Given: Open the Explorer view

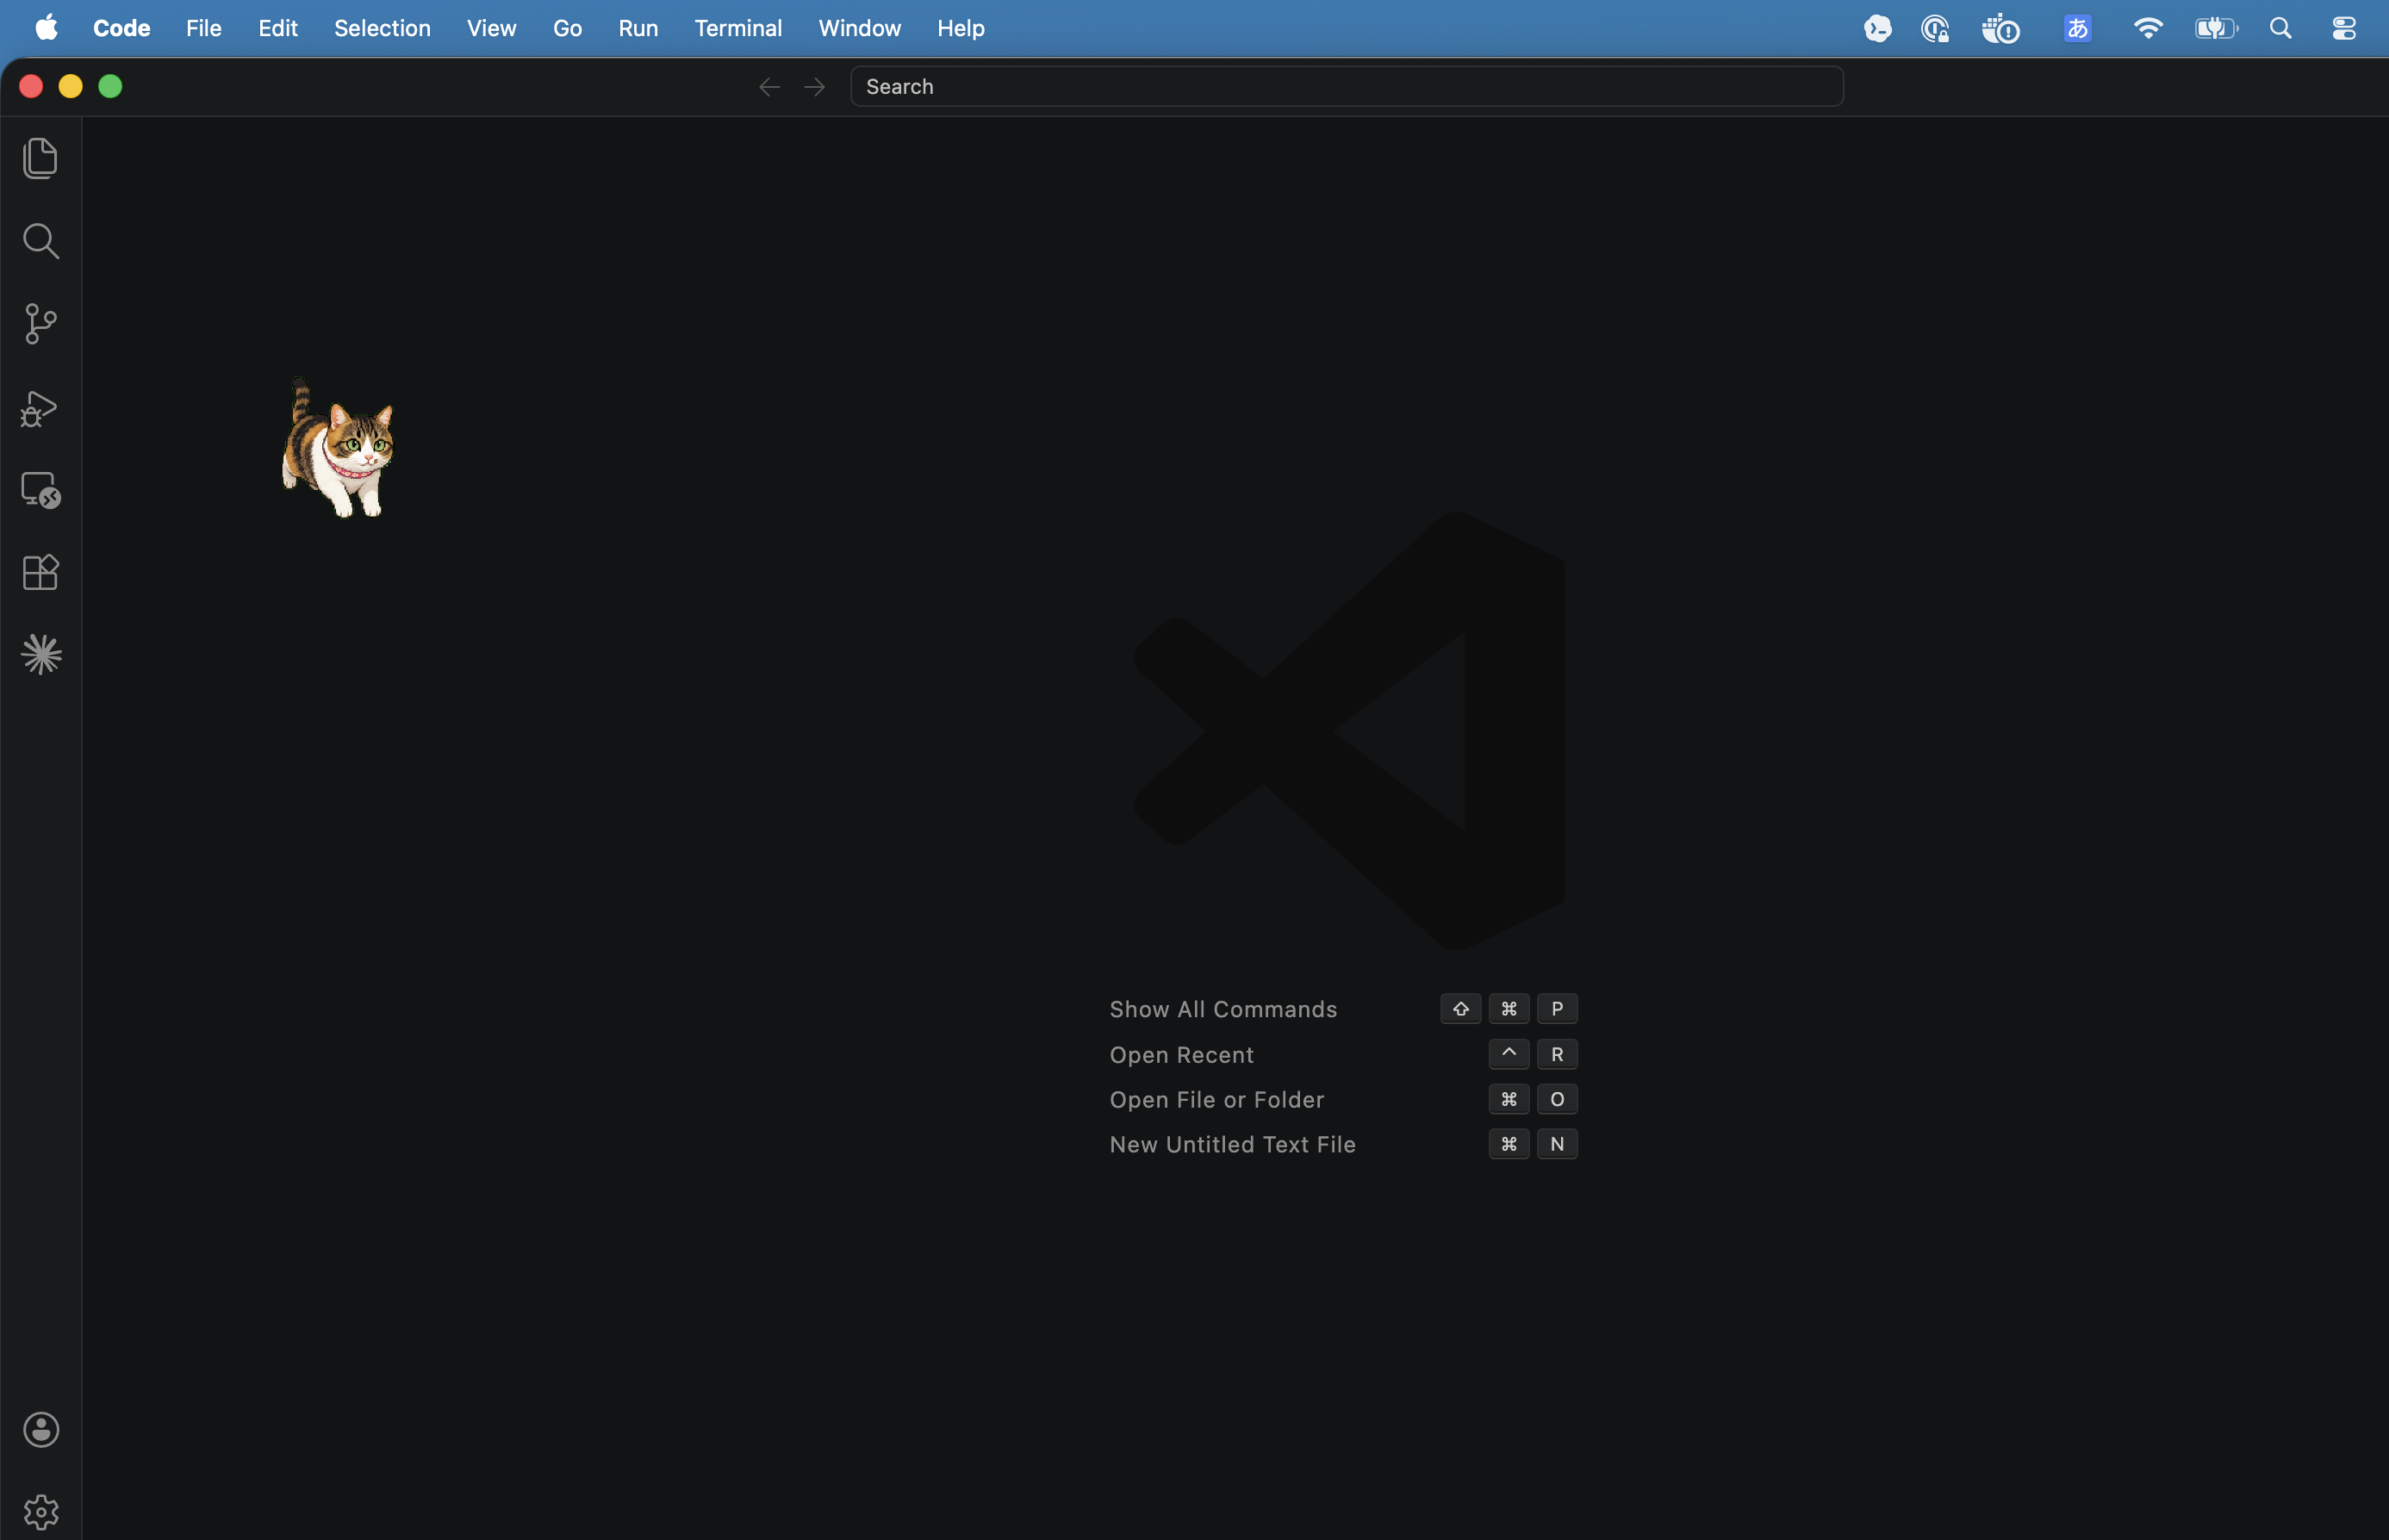Looking at the screenshot, I should (x=40, y=158).
